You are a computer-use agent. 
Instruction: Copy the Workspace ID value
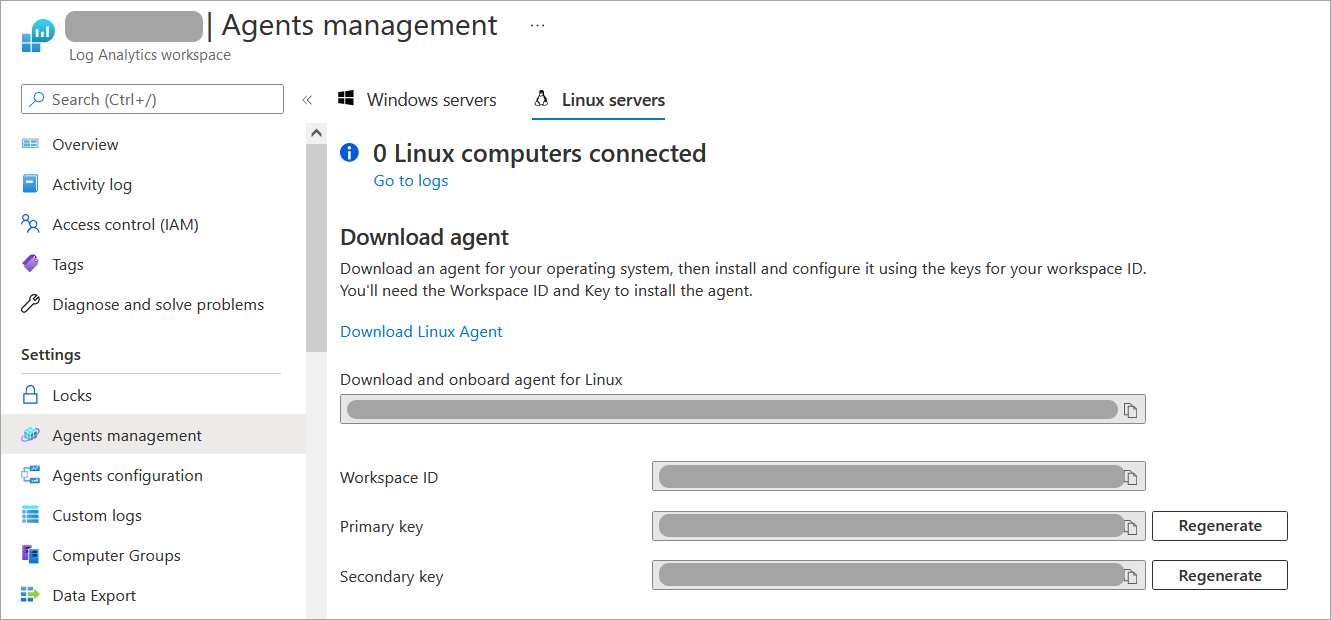pos(1131,477)
